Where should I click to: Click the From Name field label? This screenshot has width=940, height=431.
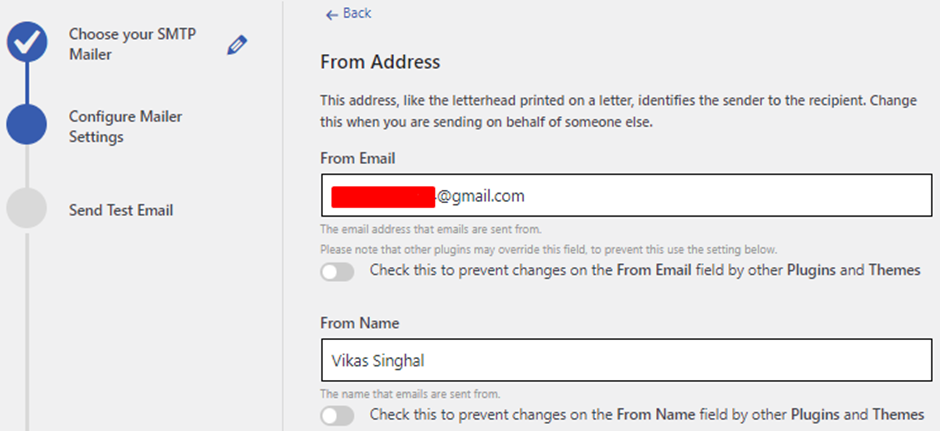tap(360, 323)
